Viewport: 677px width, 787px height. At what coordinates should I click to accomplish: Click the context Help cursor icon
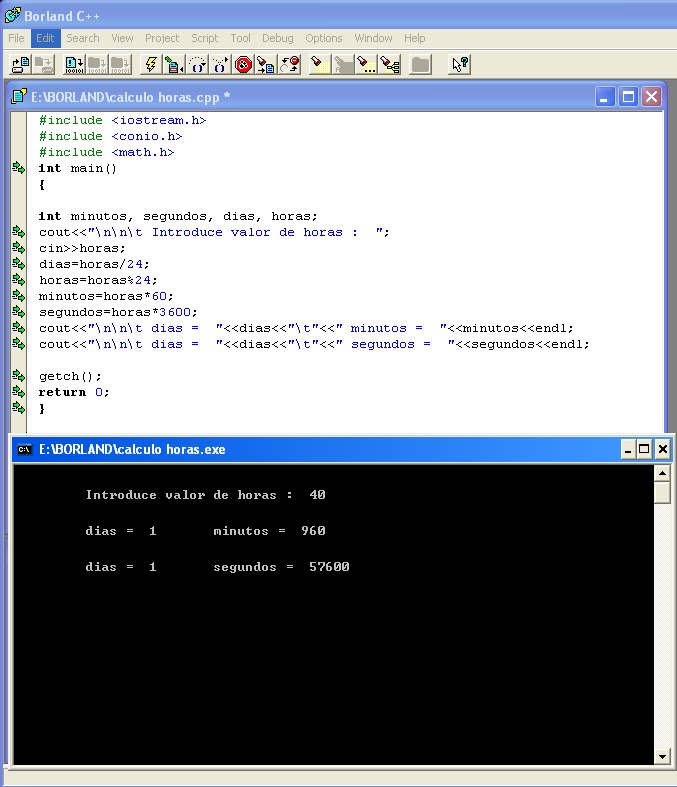[459, 65]
